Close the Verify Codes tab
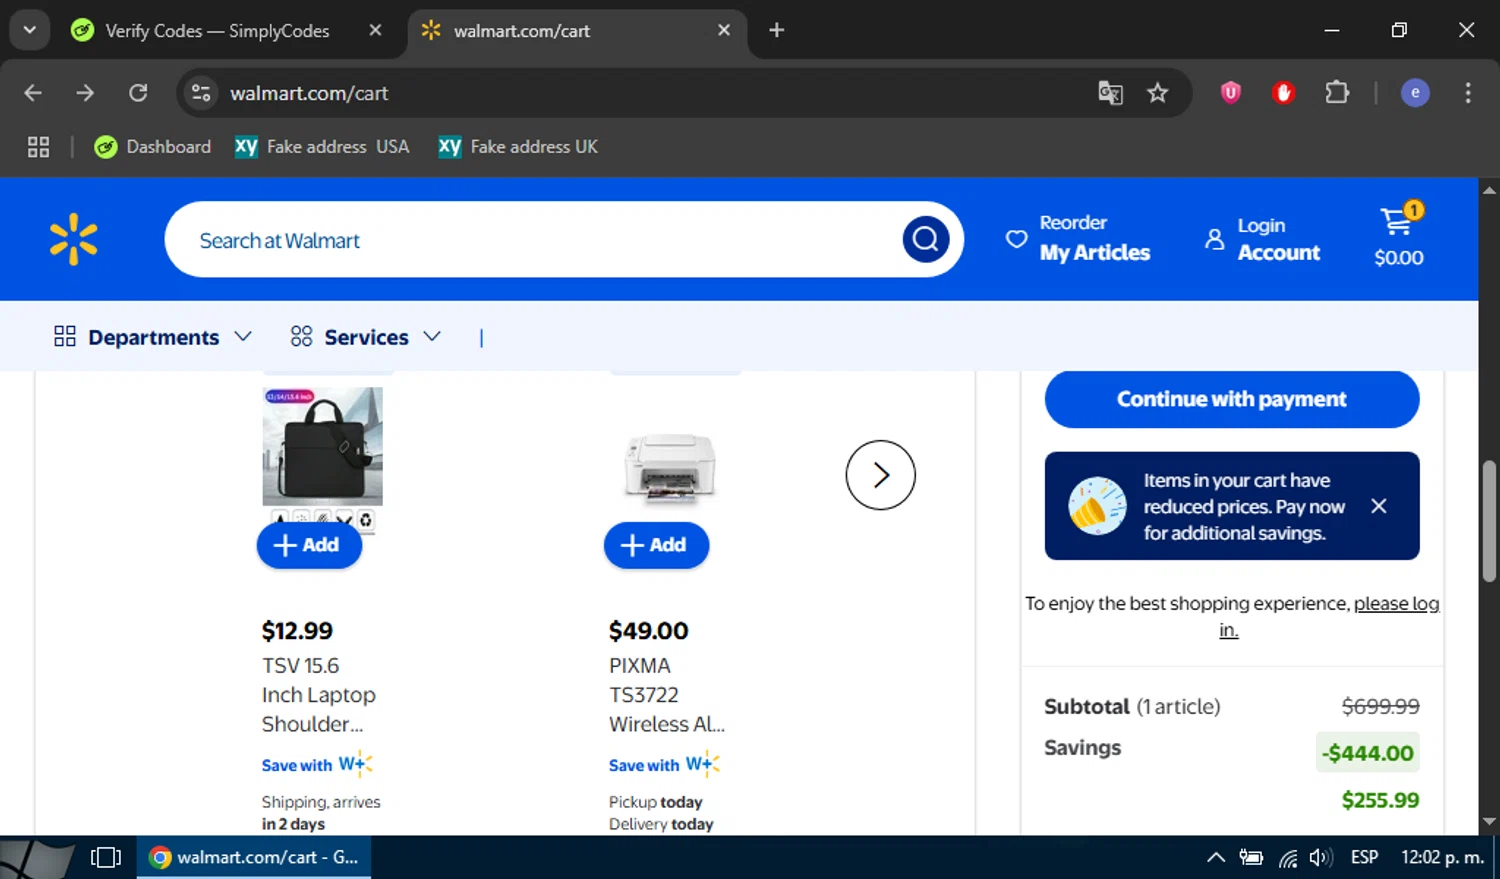This screenshot has height=879, width=1500. [375, 30]
